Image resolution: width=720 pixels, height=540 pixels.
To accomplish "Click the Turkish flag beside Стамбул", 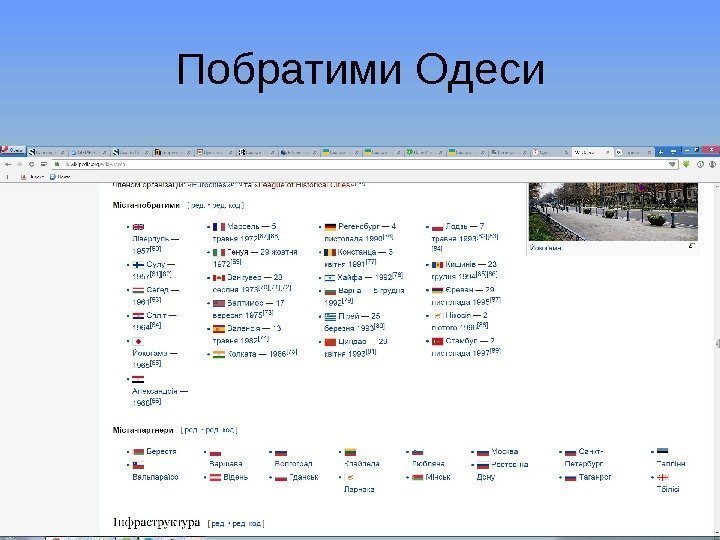I will [438, 341].
